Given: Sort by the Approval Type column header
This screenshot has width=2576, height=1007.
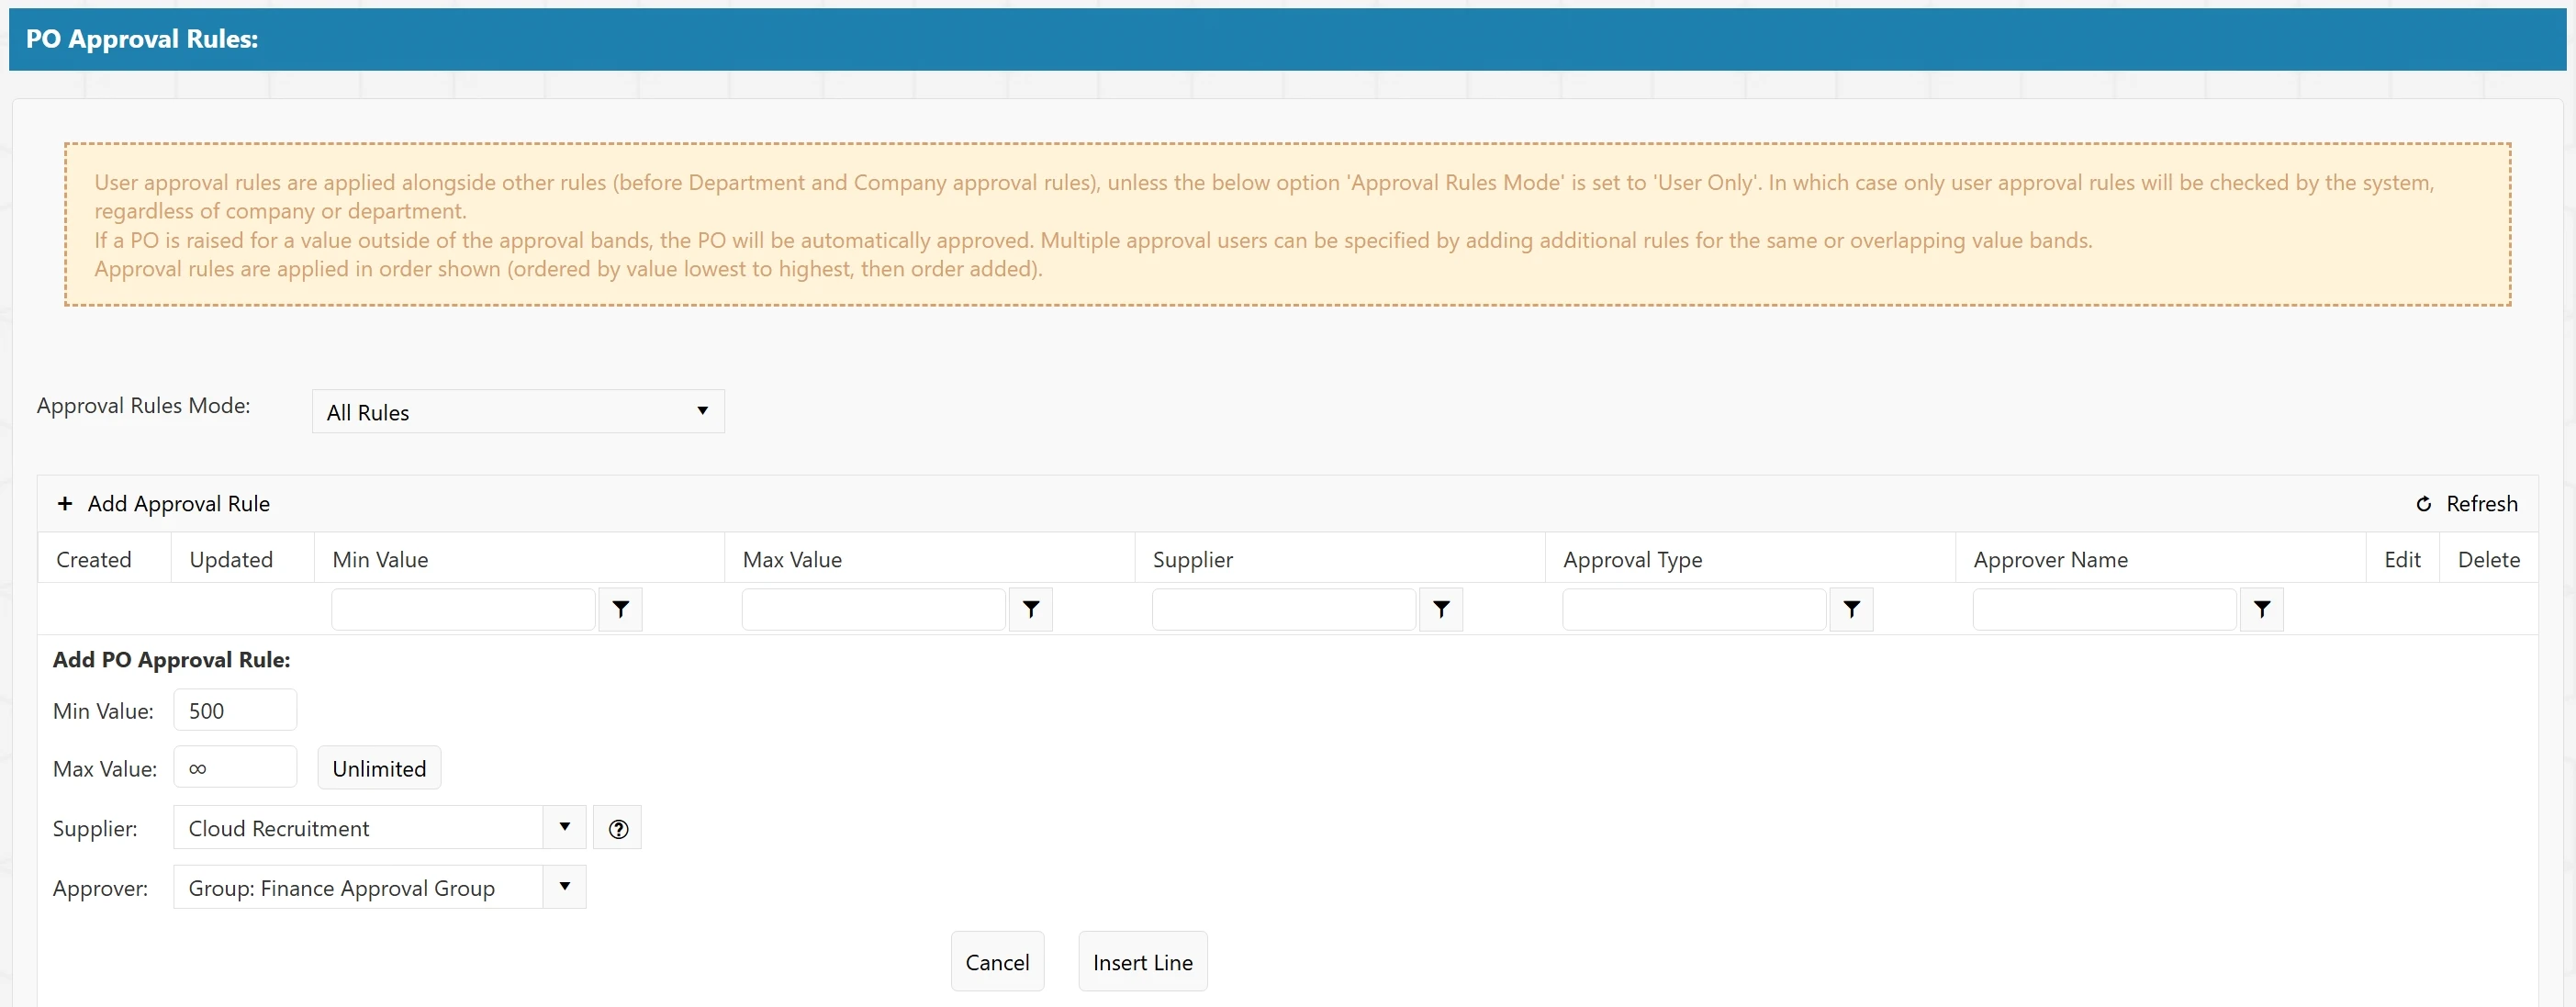Looking at the screenshot, I should [1632, 559].
